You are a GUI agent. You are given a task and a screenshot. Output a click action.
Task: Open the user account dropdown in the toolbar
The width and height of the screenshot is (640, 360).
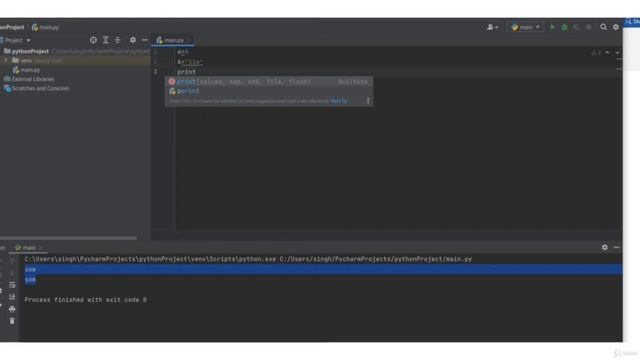click(492, 27)
